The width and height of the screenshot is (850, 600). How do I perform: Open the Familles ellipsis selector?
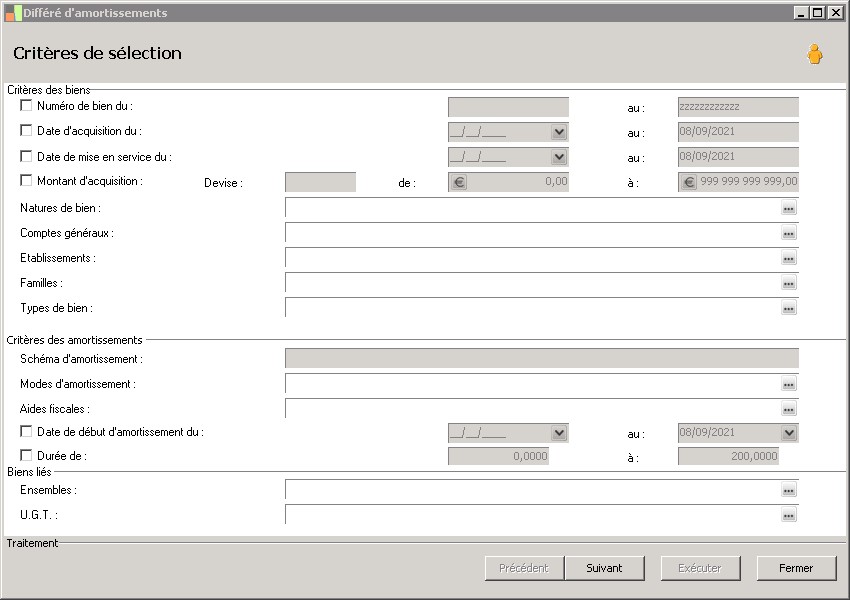tap(789, 283)
